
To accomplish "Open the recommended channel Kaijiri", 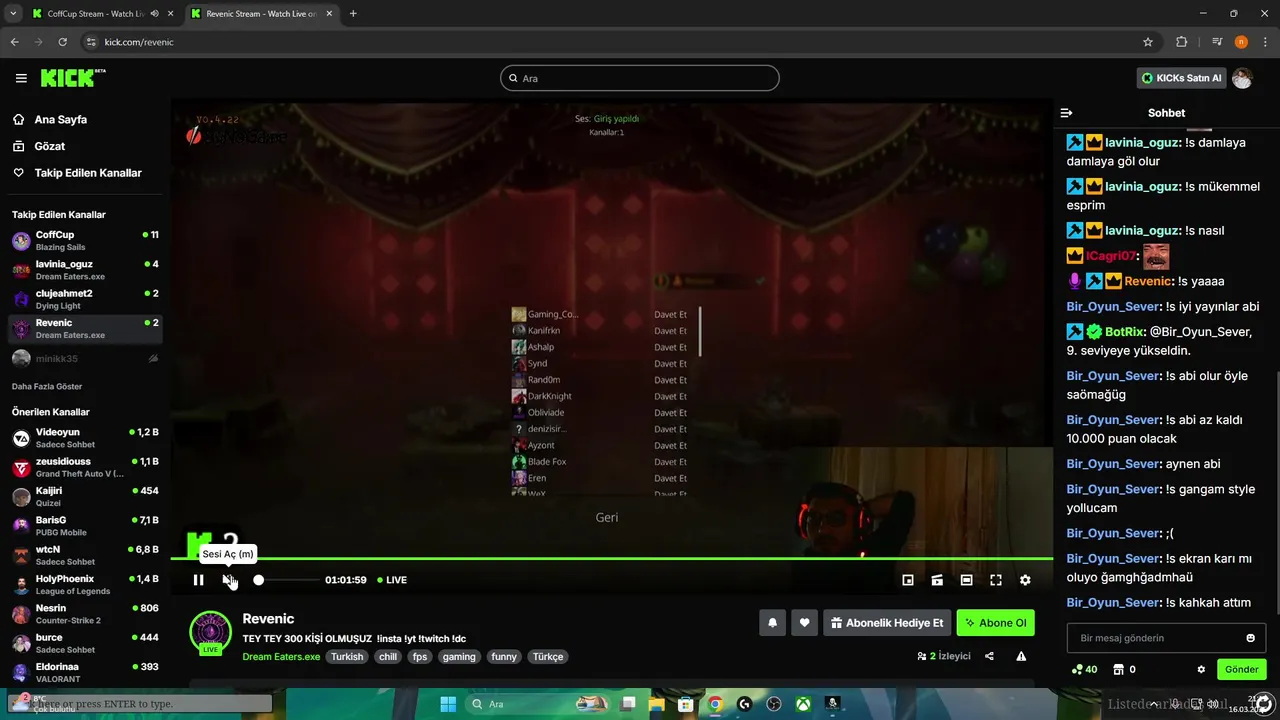I will [x=85, y=496].
